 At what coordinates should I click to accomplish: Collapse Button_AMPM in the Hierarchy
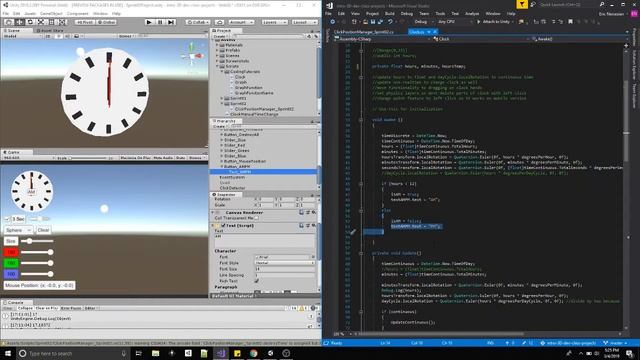222,167
